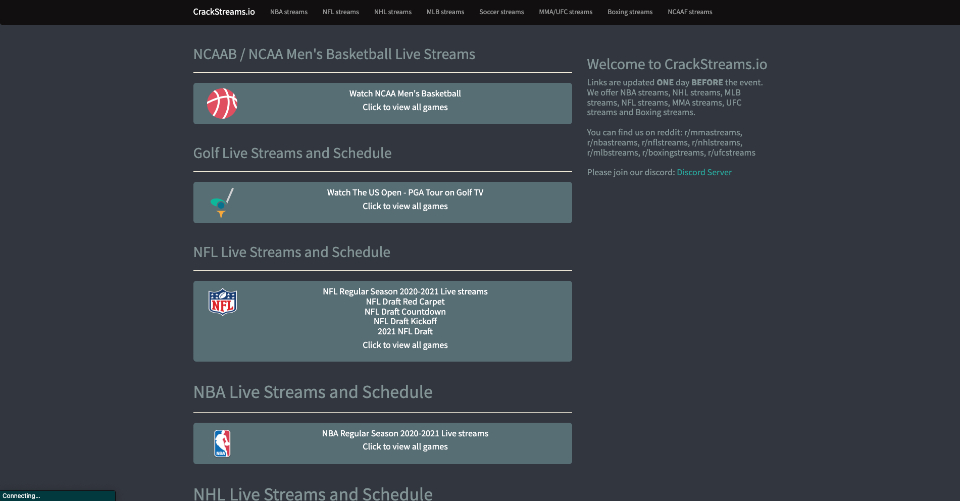Click the Welcome to CrackStreams.io heading
This screenshot has width=960, height=501.
(677, 64)
